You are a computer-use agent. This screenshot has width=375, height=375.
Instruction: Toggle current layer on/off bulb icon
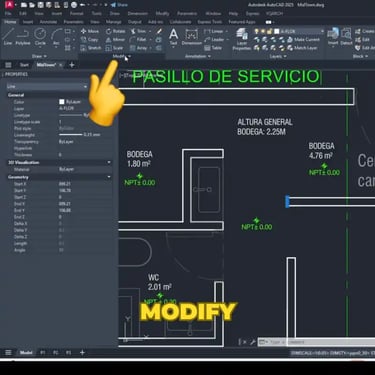click(256, 31)
